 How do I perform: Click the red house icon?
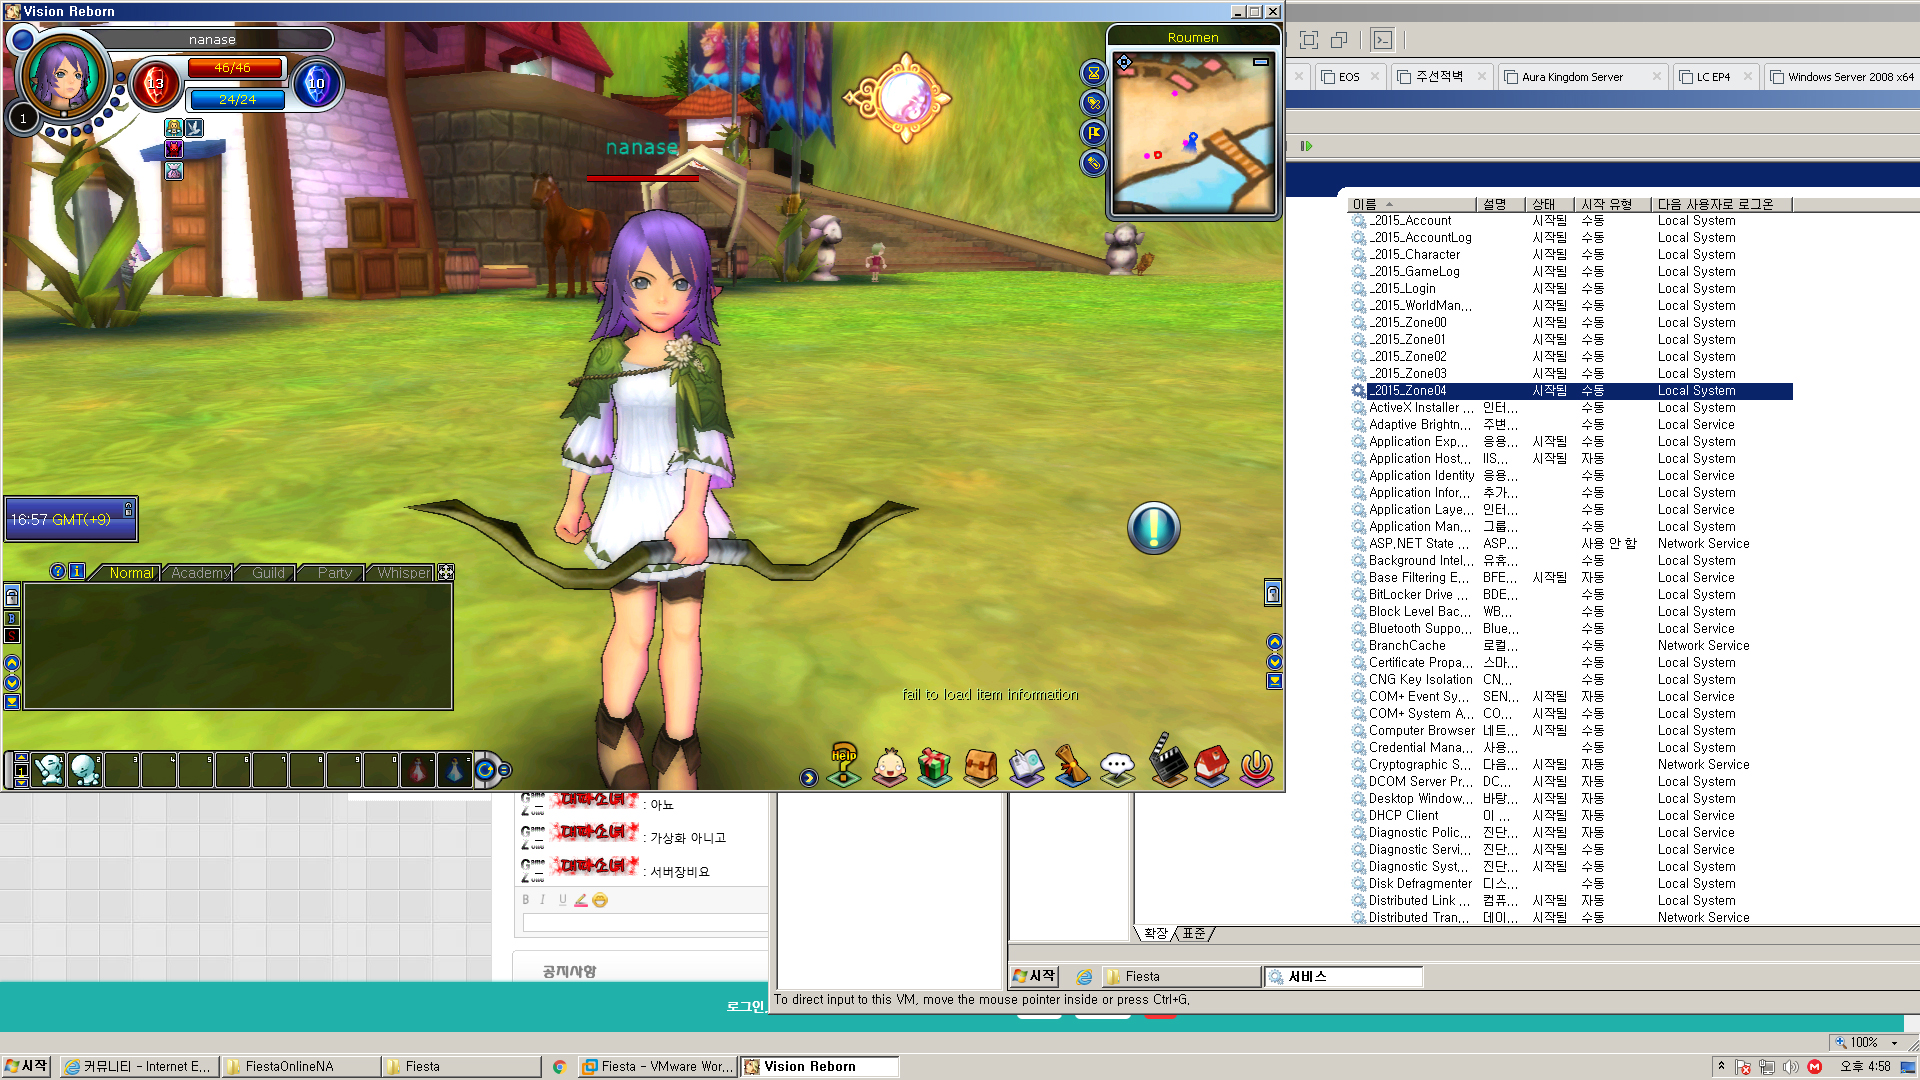point(1211,765)
